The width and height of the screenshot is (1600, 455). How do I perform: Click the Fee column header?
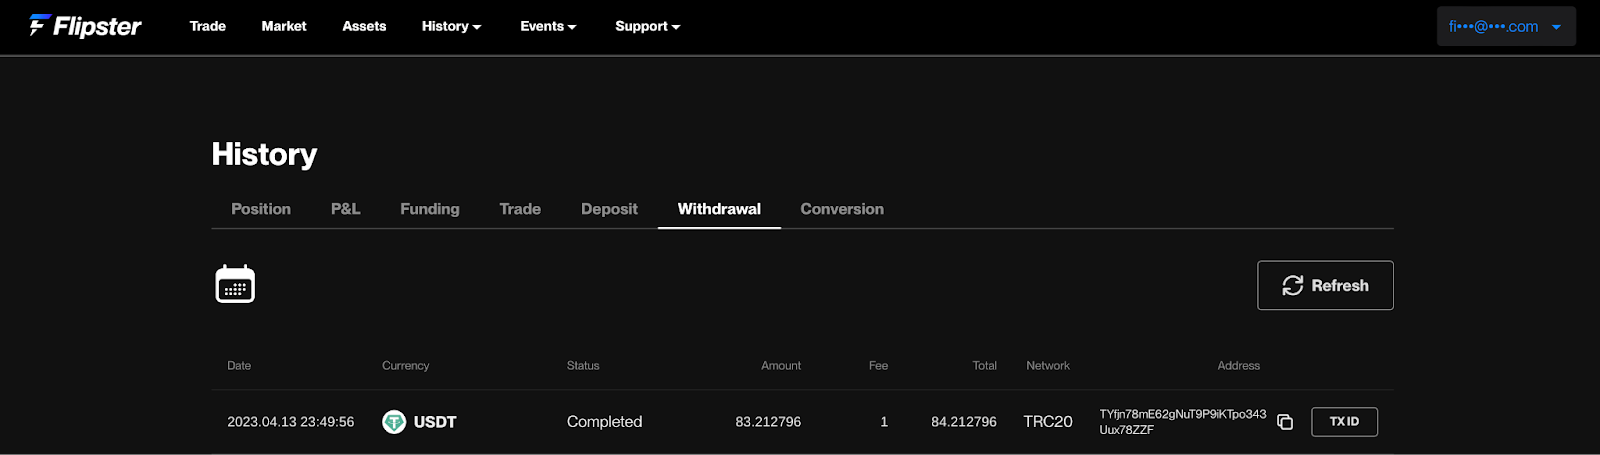(878, 366)
